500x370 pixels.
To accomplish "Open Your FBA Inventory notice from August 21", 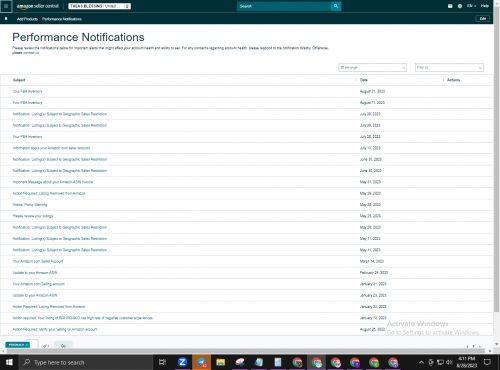I will [27, 91].
